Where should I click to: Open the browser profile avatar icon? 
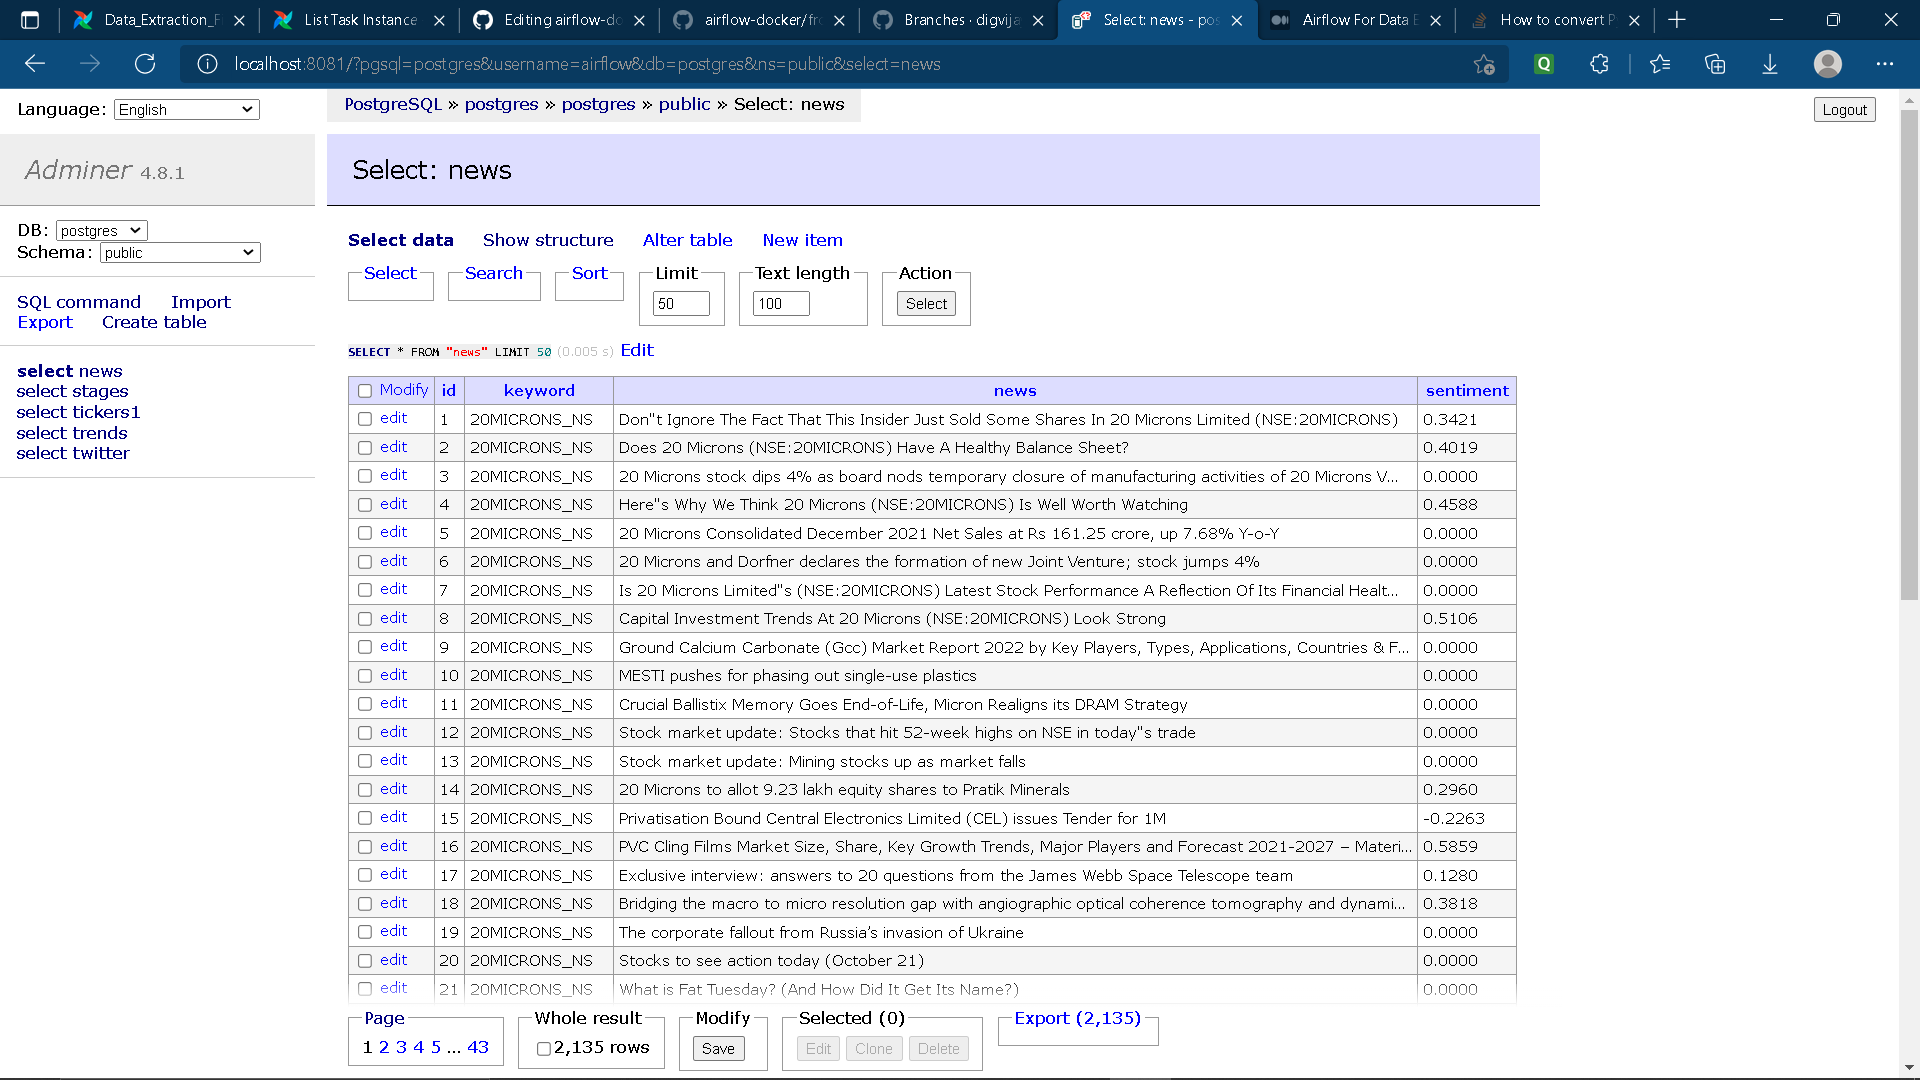coord(1829,63)
